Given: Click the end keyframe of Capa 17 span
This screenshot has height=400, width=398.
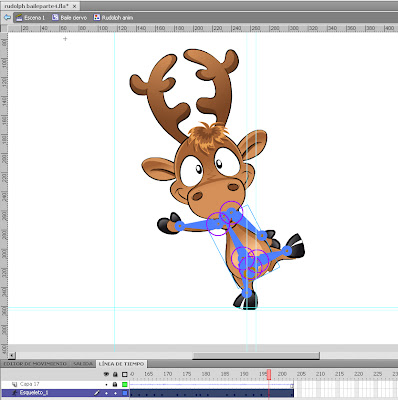Looking at the screenshot, I should pyautogui.click(x=292, y=386).
